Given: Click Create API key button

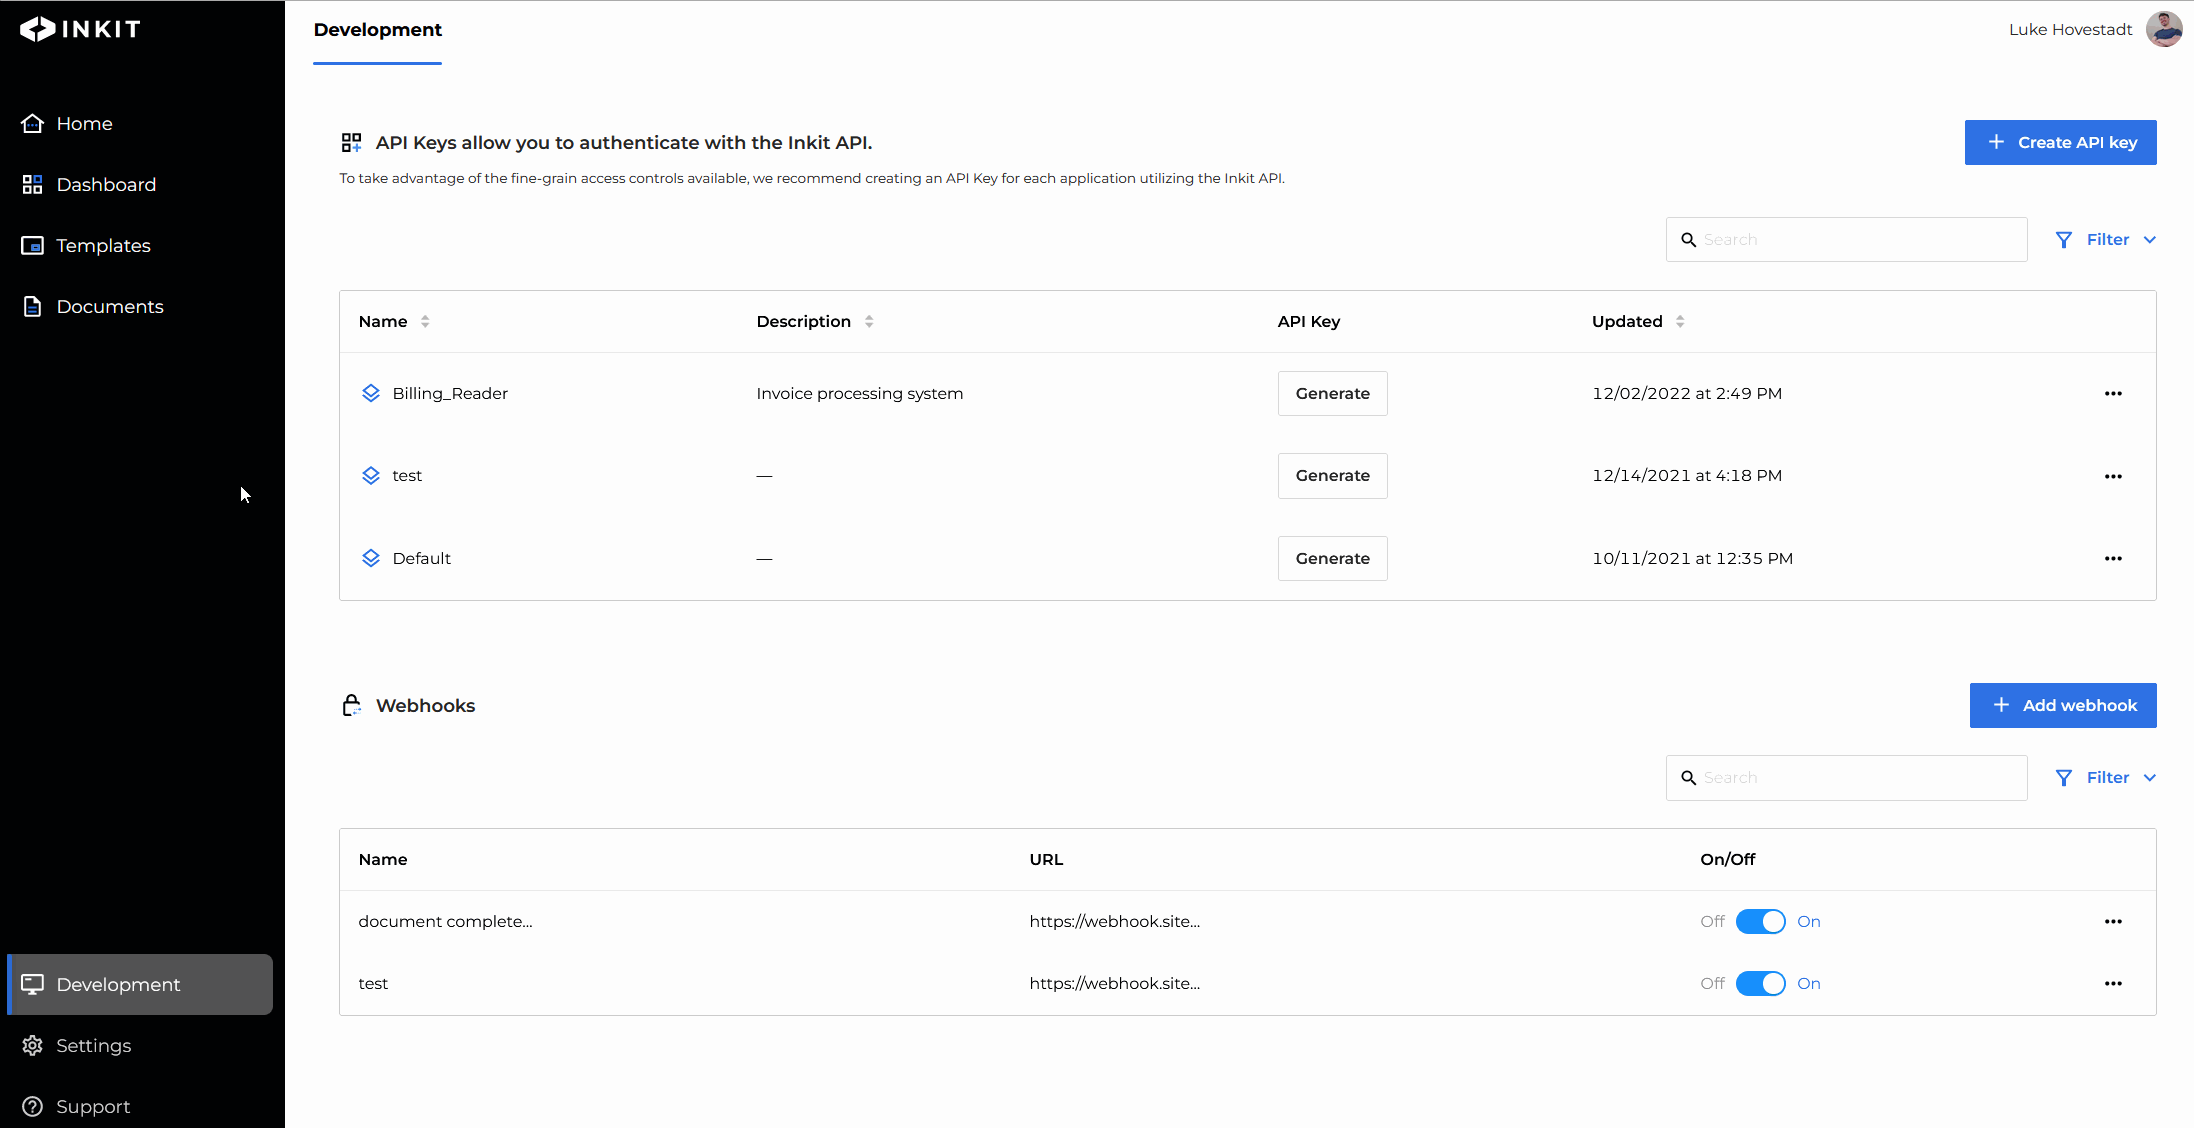Looking at the screenshot, I should tap(2060, 142).
